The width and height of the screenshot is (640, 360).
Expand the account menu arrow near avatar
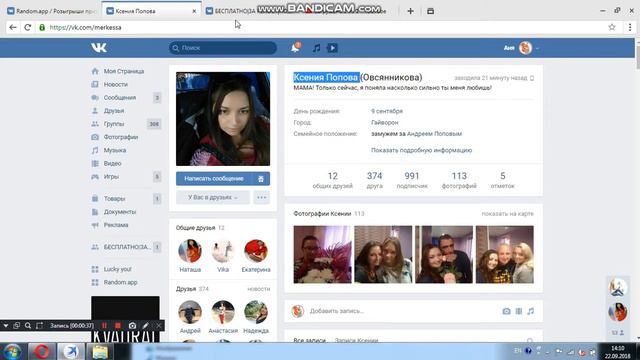[537, 48]
